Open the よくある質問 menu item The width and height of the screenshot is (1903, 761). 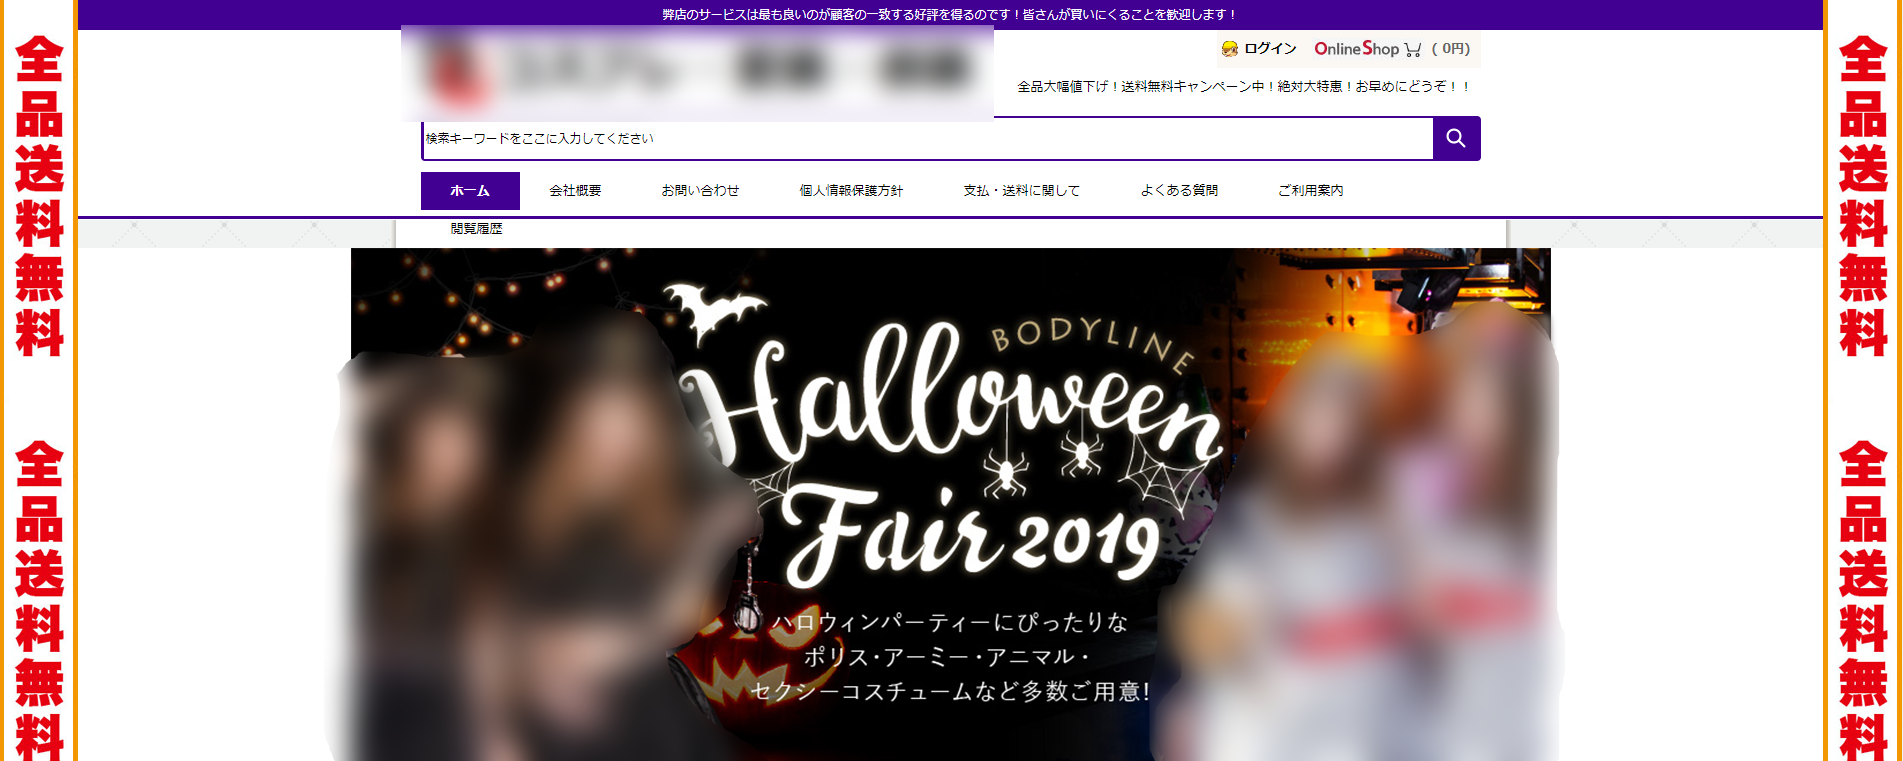(x=1179, y=191)
